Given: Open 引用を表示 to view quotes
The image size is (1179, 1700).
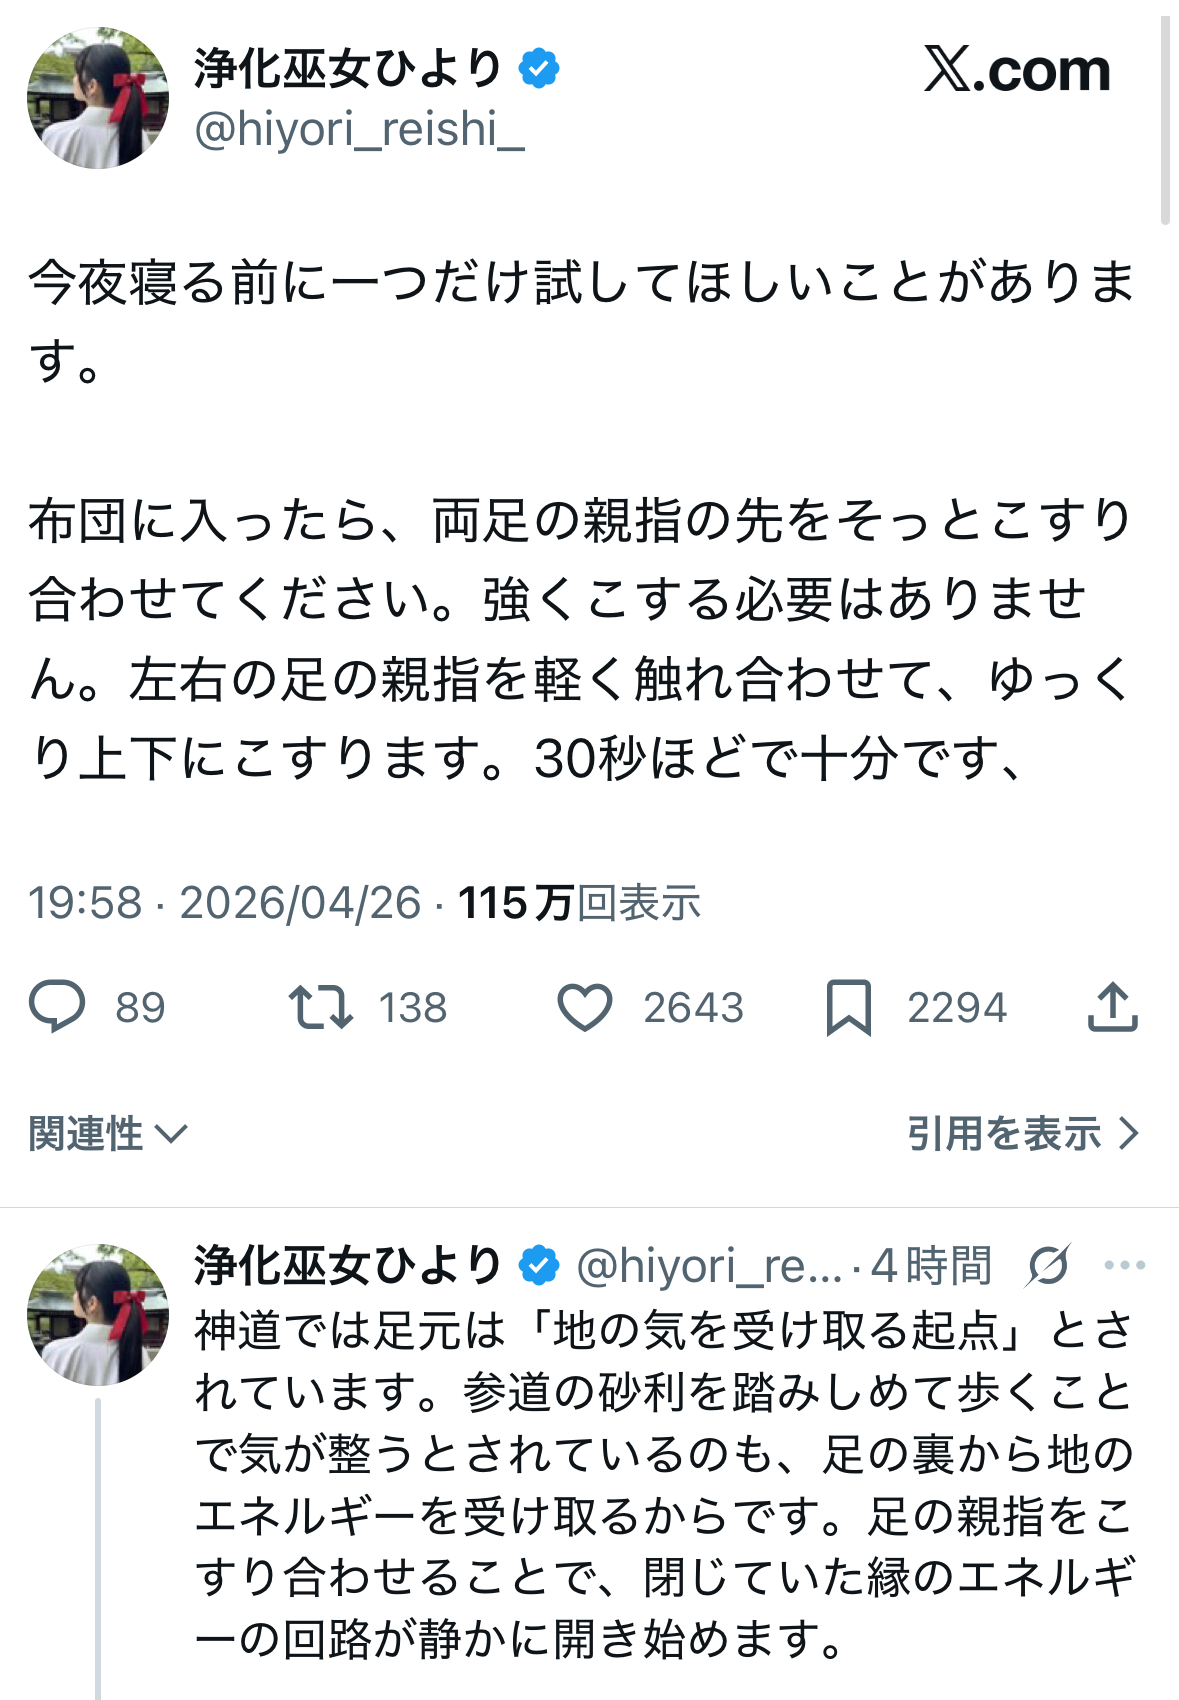Looking at the screenshot, I should click(x=1022, y=1134).
